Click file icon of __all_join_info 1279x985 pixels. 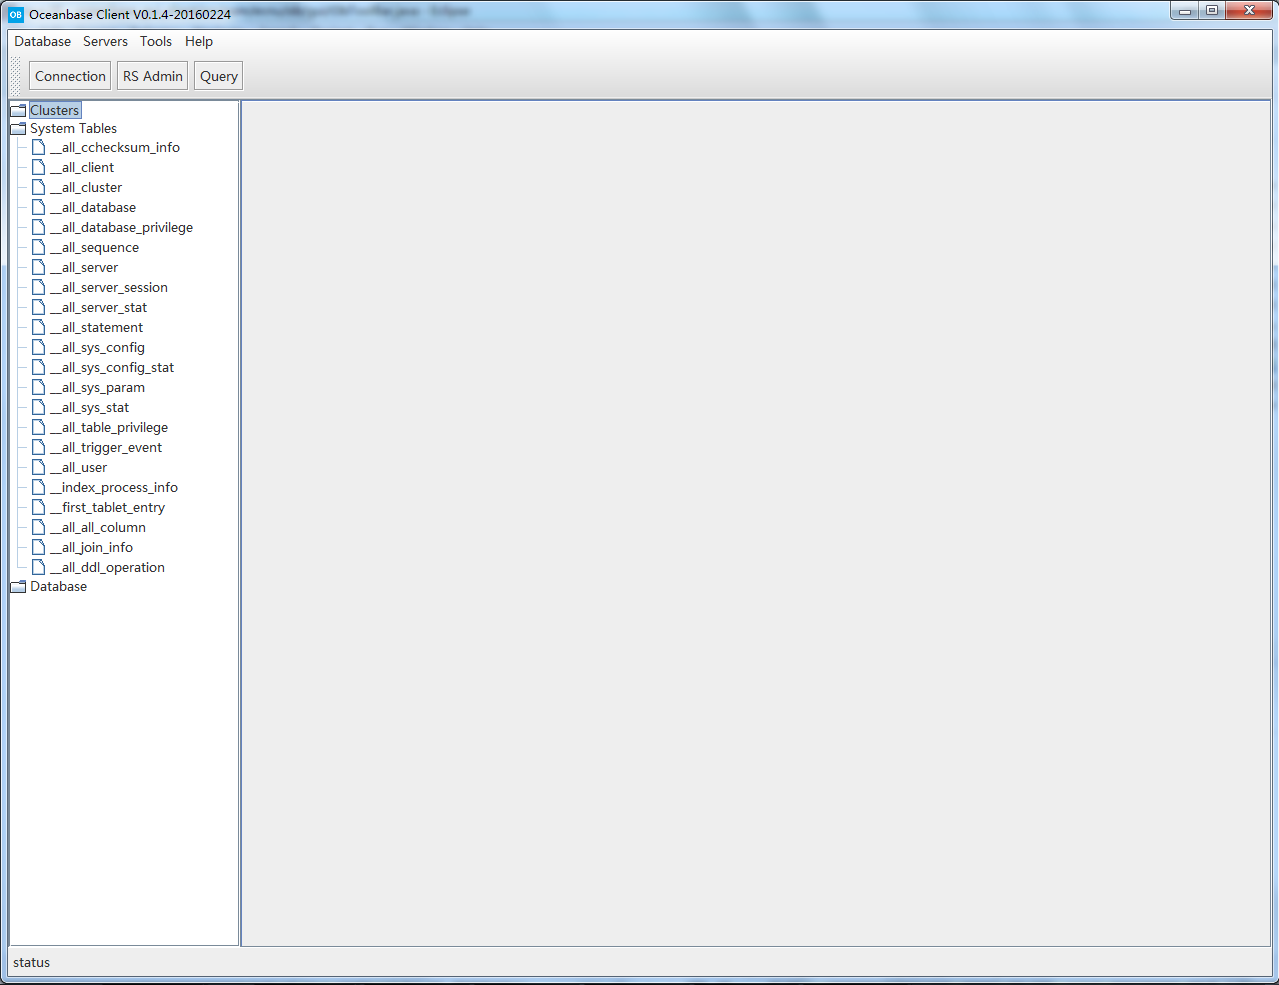[38, 547]
